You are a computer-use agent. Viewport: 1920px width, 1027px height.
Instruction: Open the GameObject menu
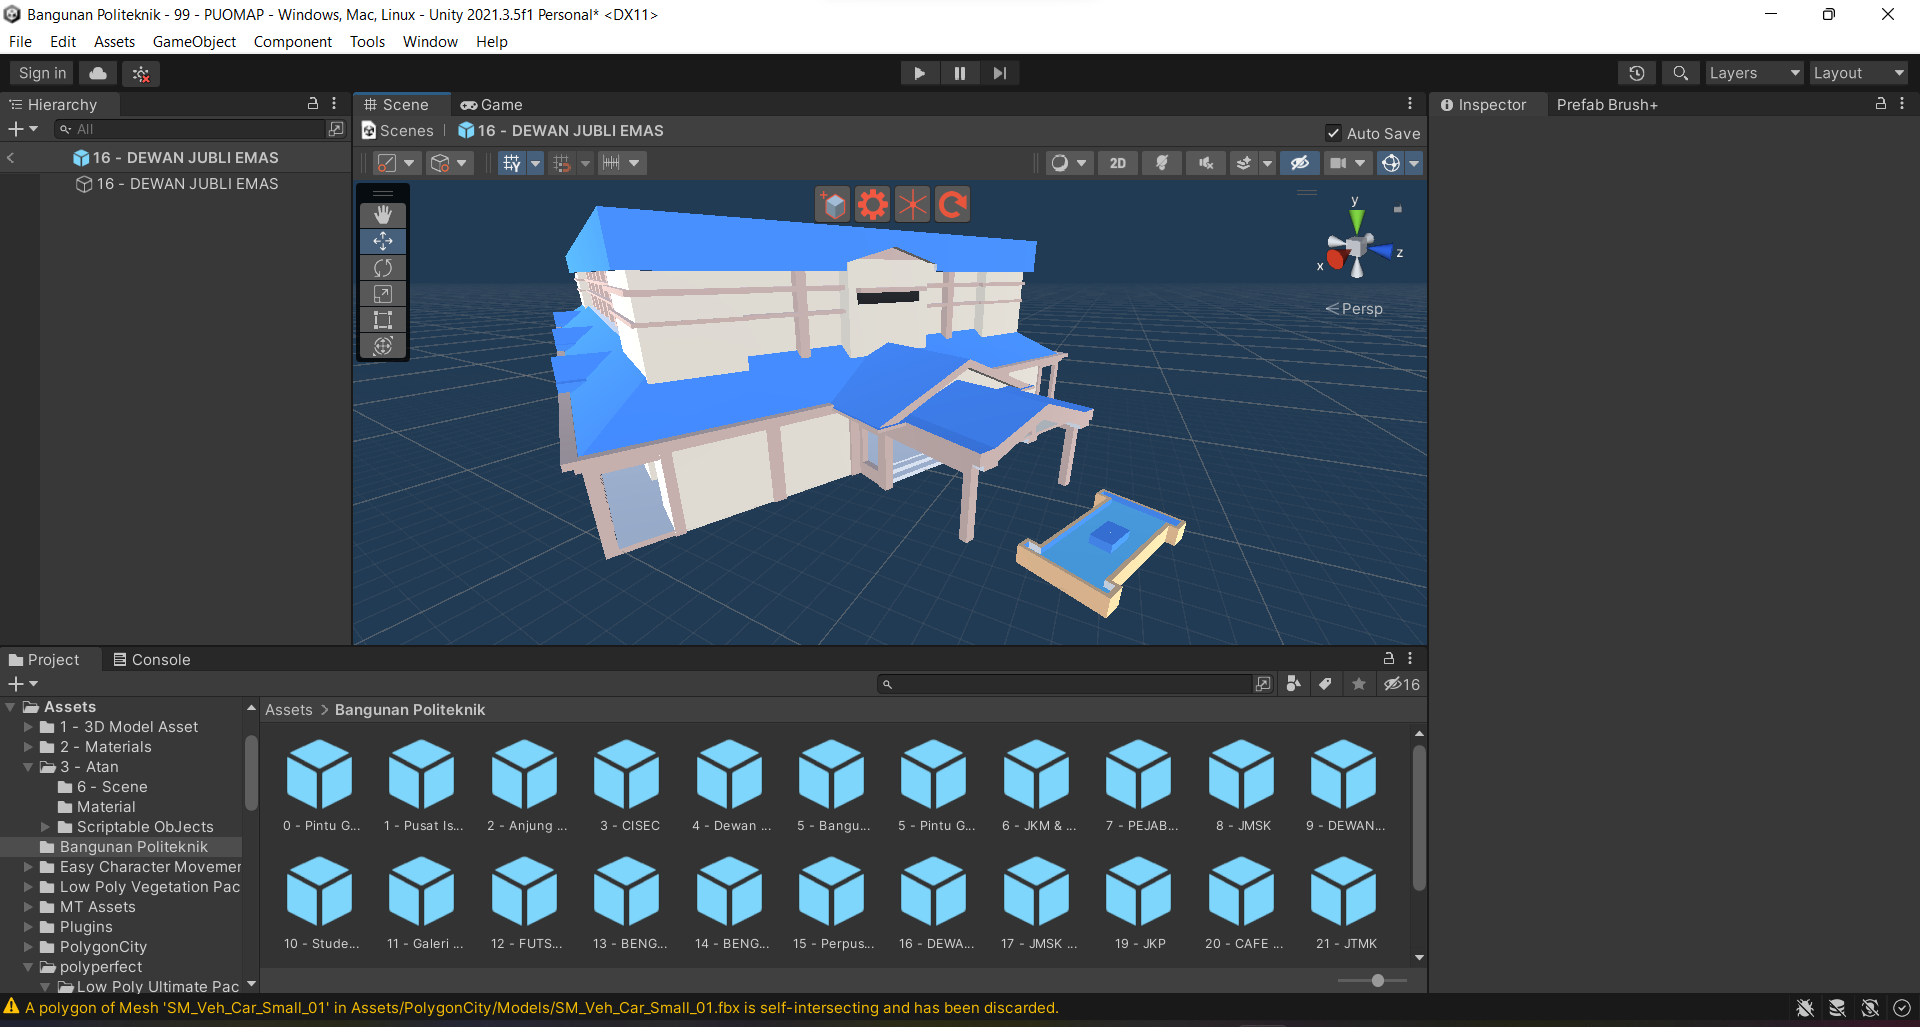(194, 42)
